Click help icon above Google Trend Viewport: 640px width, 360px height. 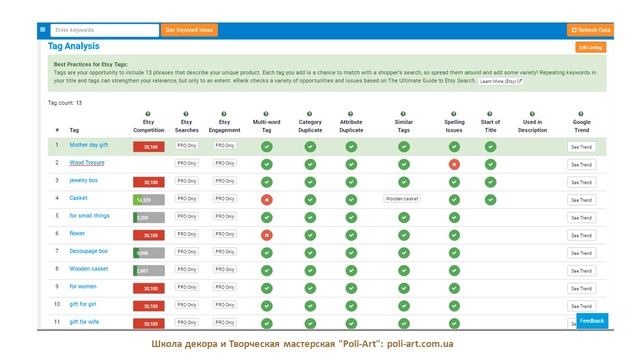[x=581, y=114]
